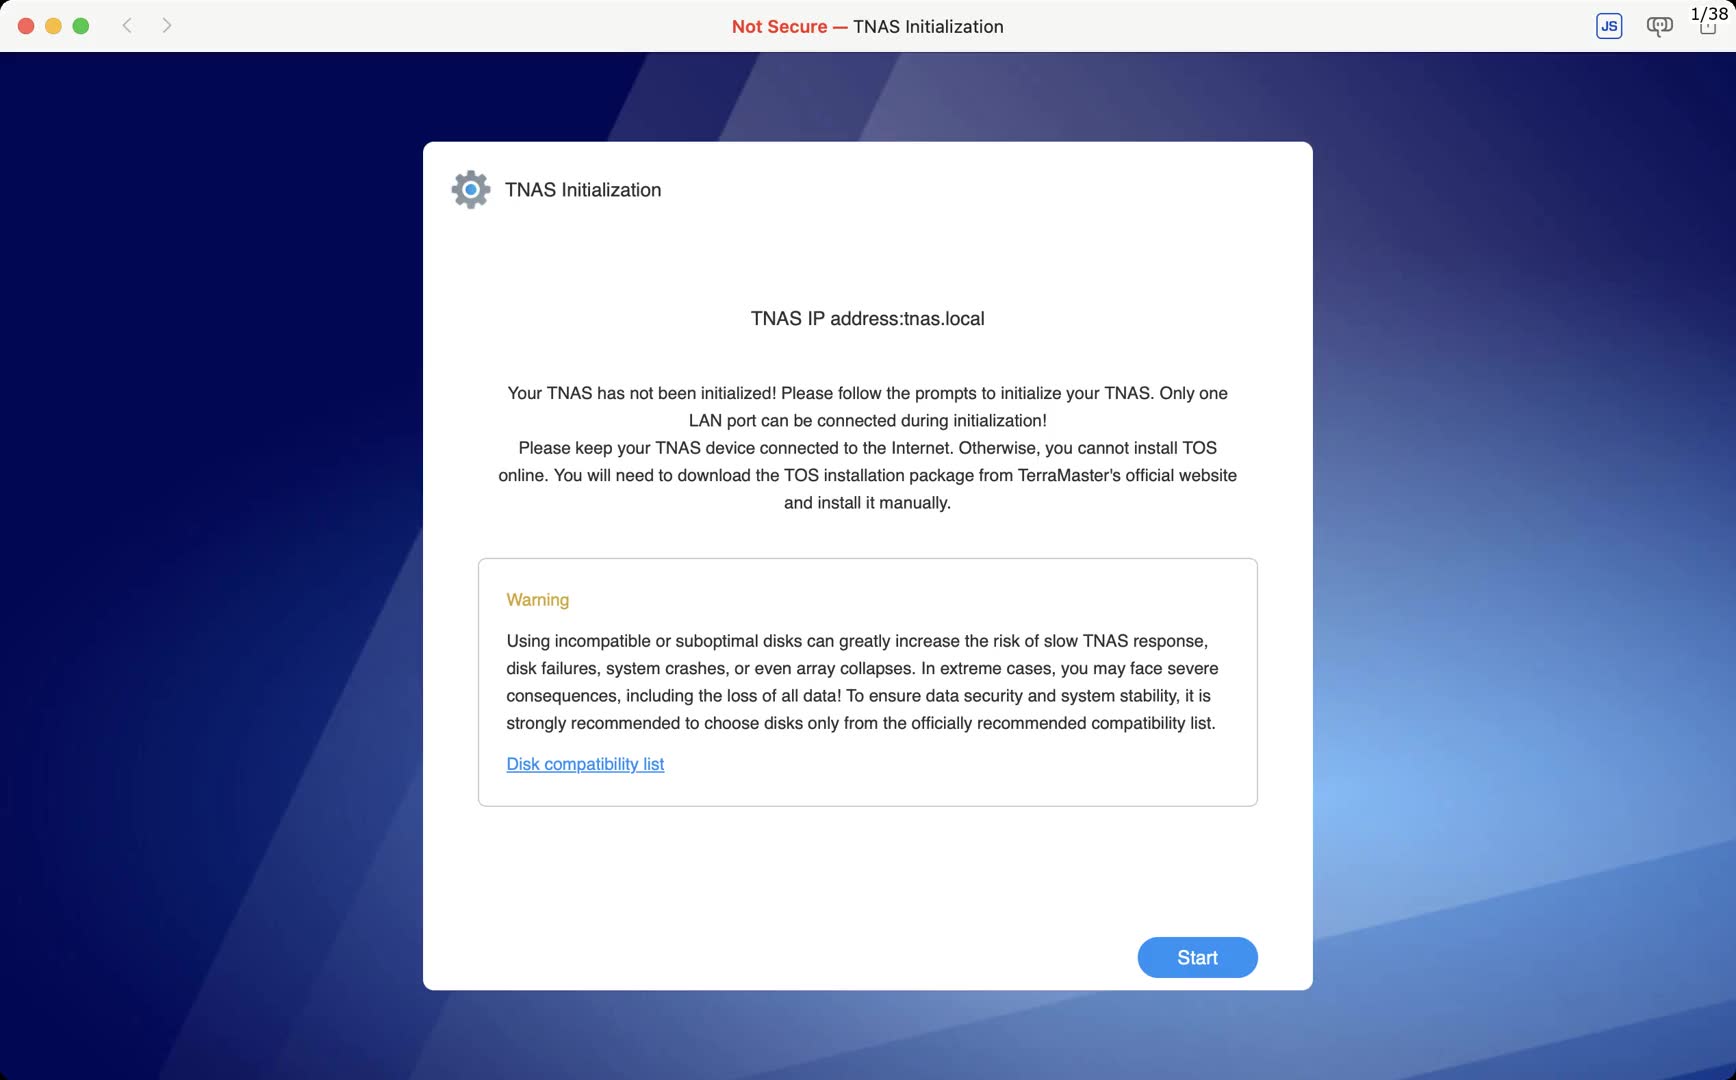Click the "not been initialized" instruction paragraph
The image size is (1736, 1080).
(x=868, y=407)
